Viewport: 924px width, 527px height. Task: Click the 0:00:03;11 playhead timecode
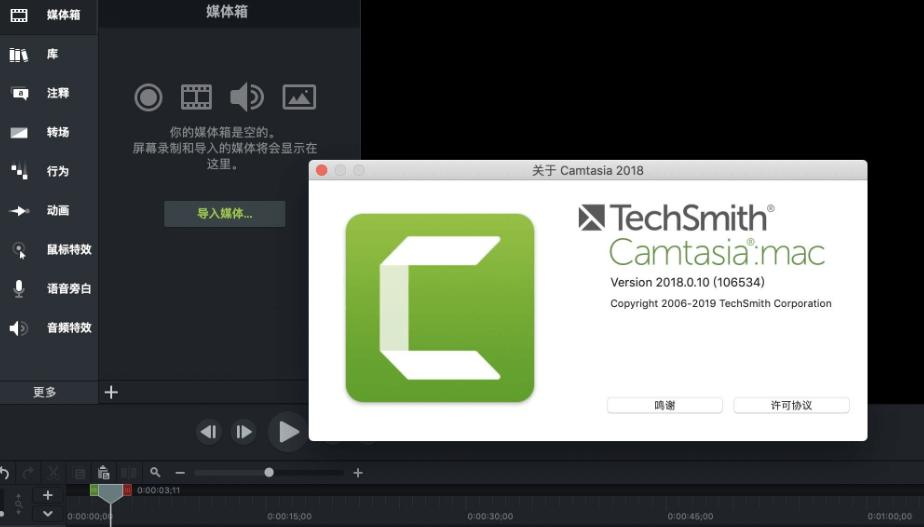159,490
